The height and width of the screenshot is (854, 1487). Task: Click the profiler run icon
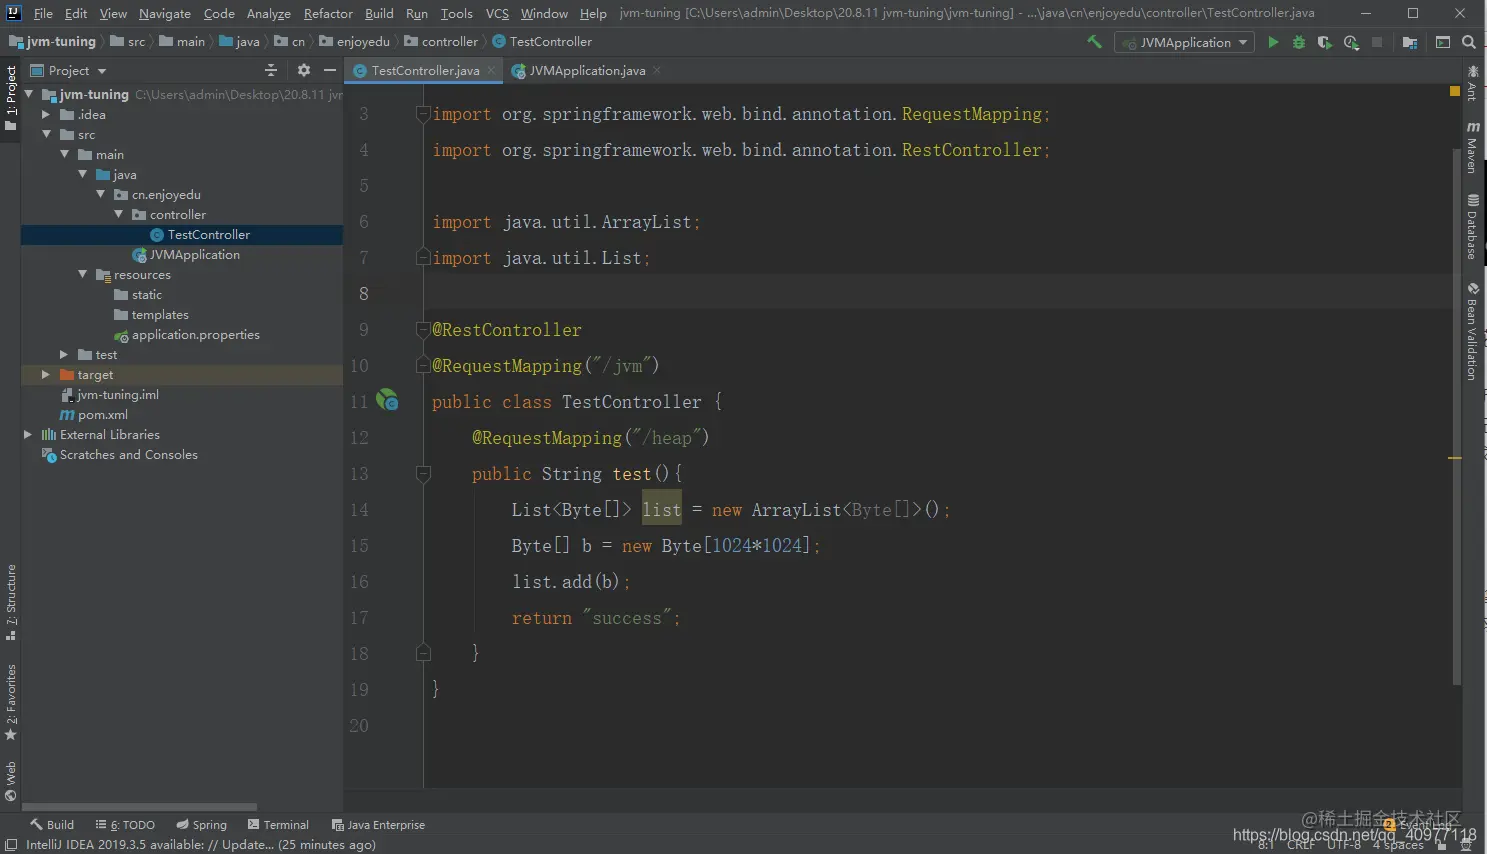[1351, 42]
